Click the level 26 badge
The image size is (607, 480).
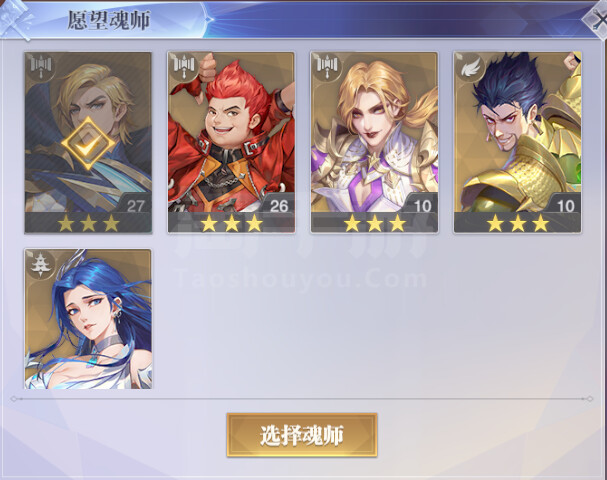(x=279, y=206)
